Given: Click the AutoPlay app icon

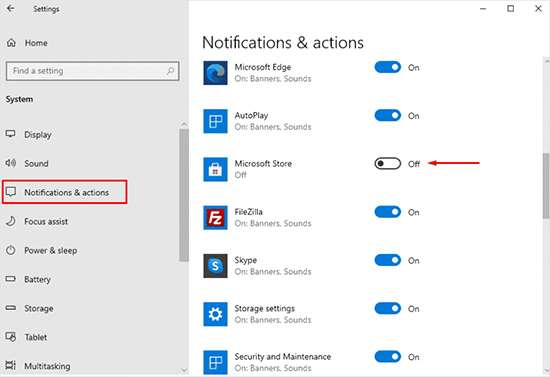Looking at the screenshot, I should point(215,121).
